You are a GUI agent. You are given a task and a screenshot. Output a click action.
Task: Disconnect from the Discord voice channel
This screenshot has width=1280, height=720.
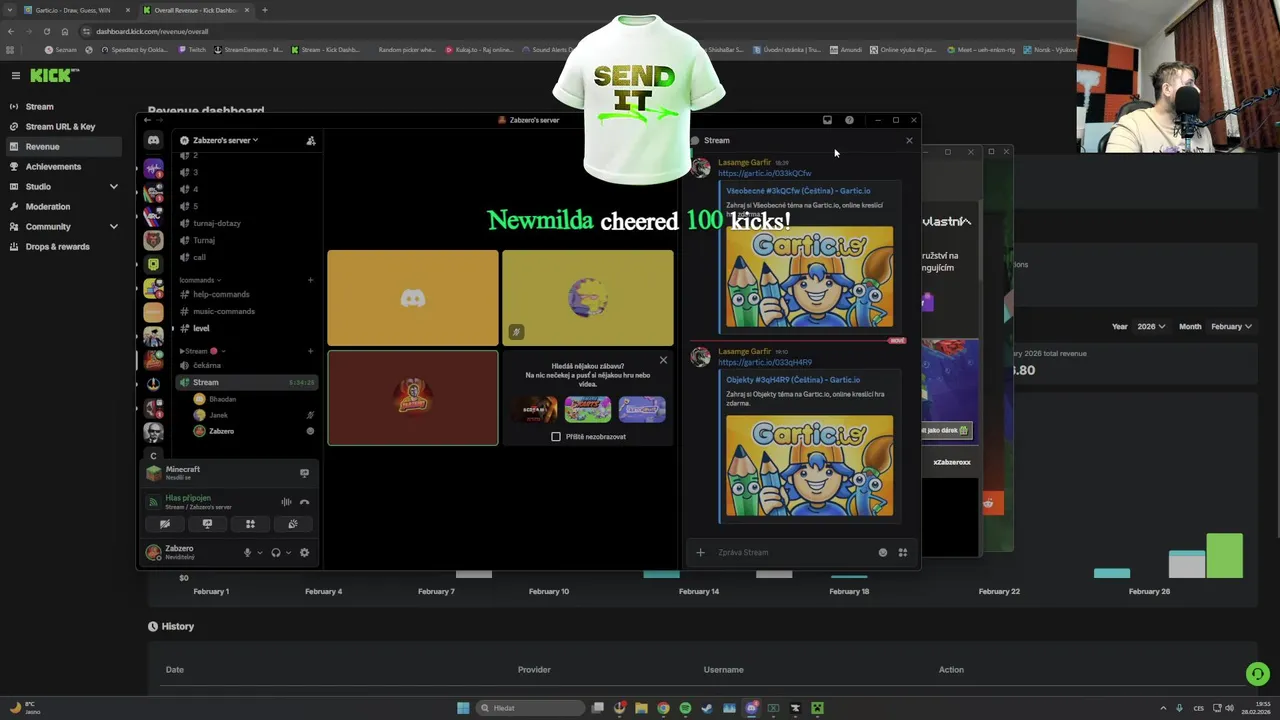click(x=304, y=502)
